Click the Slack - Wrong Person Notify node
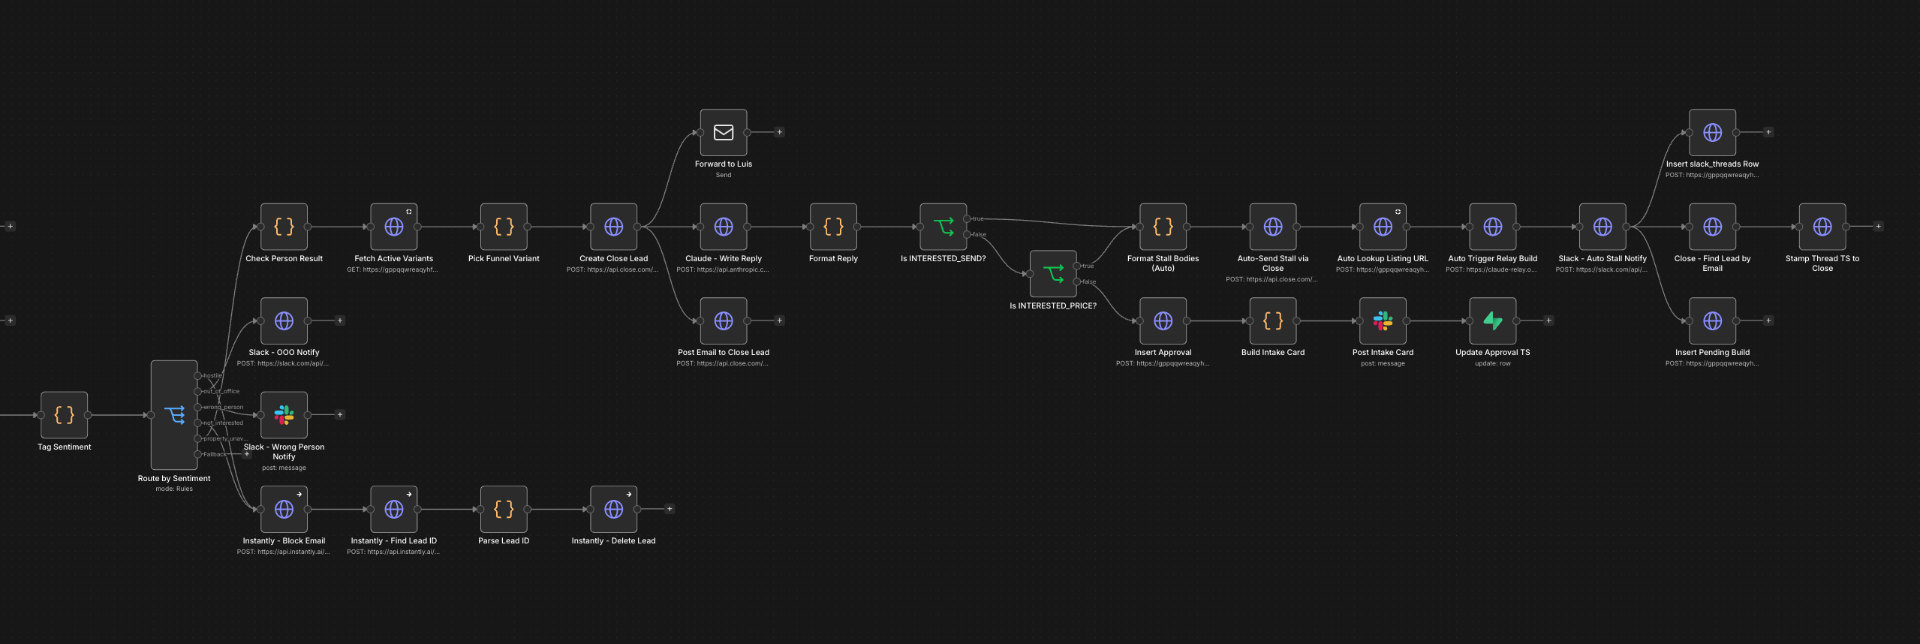Viewport: 1920px width, 644px height. (284, 415)
